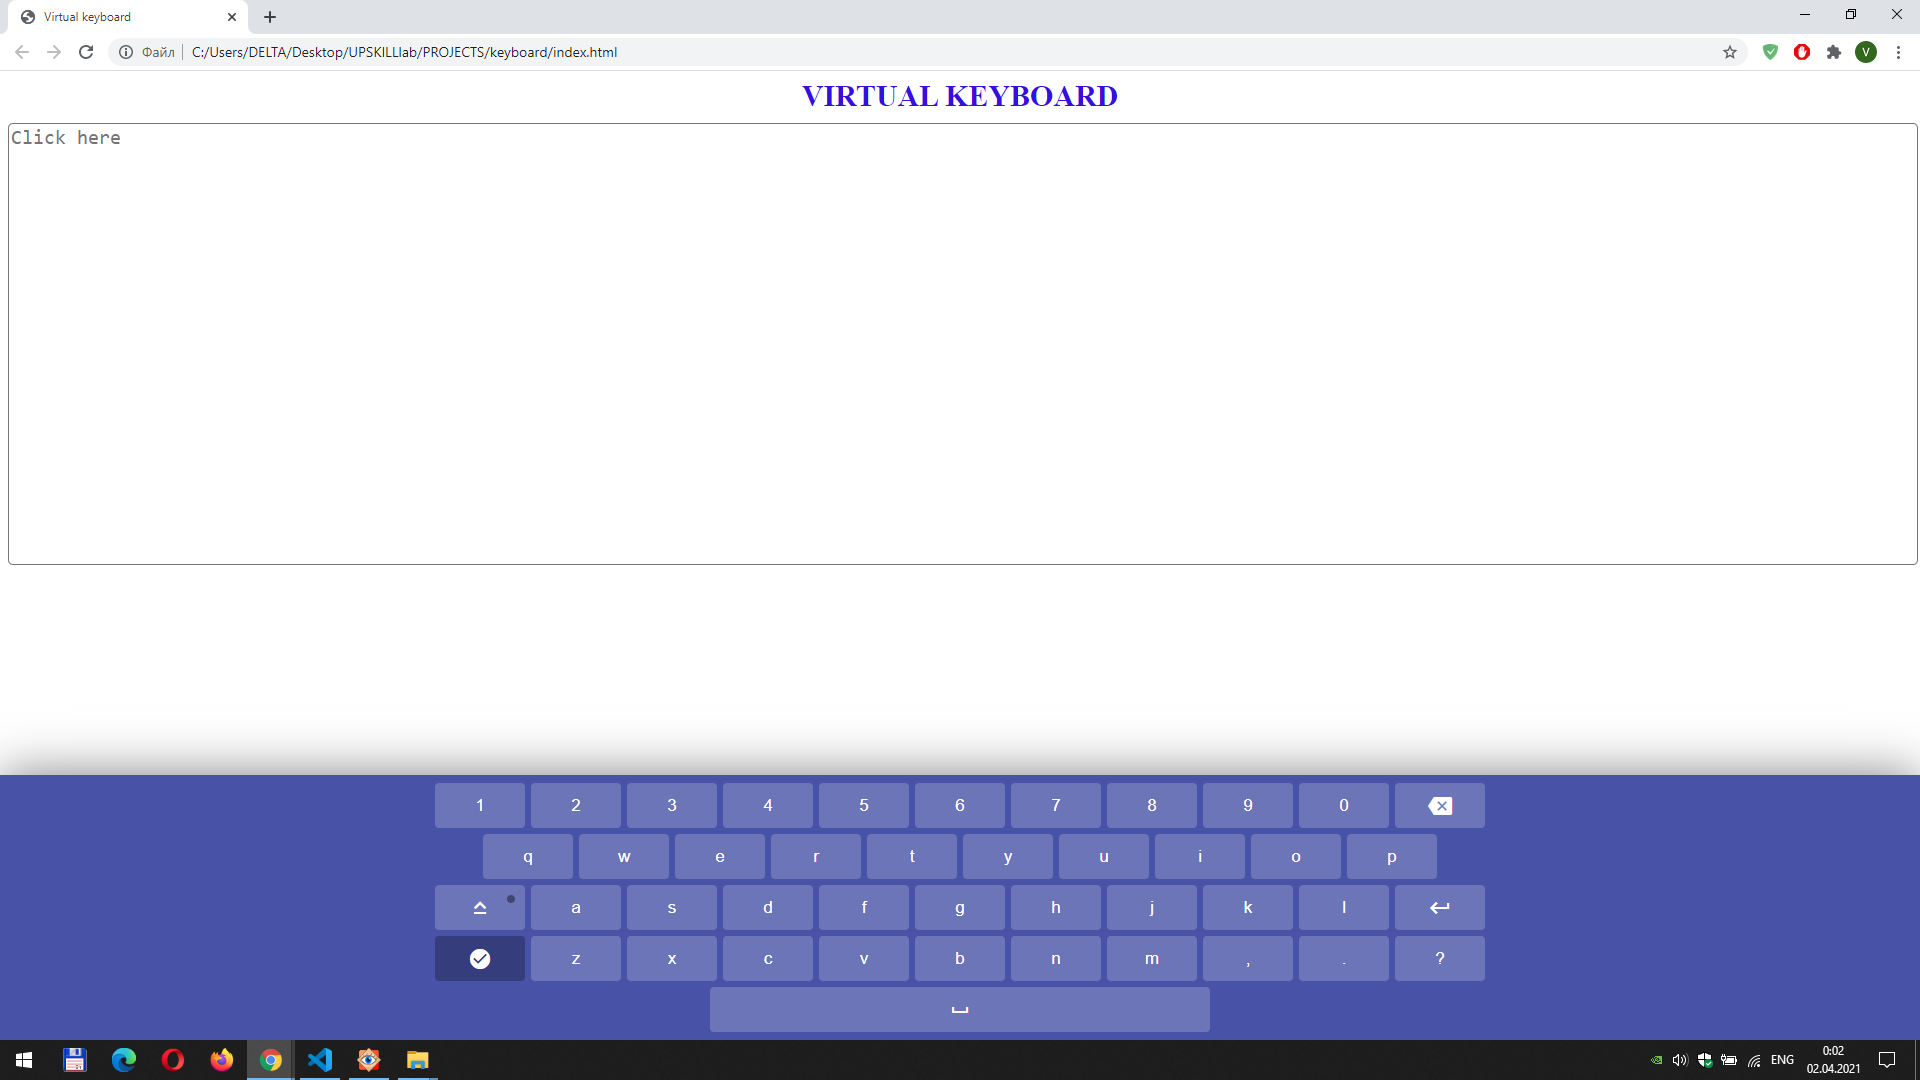
Task: Open Windows Start menu
Action: tap(24, 1060)
